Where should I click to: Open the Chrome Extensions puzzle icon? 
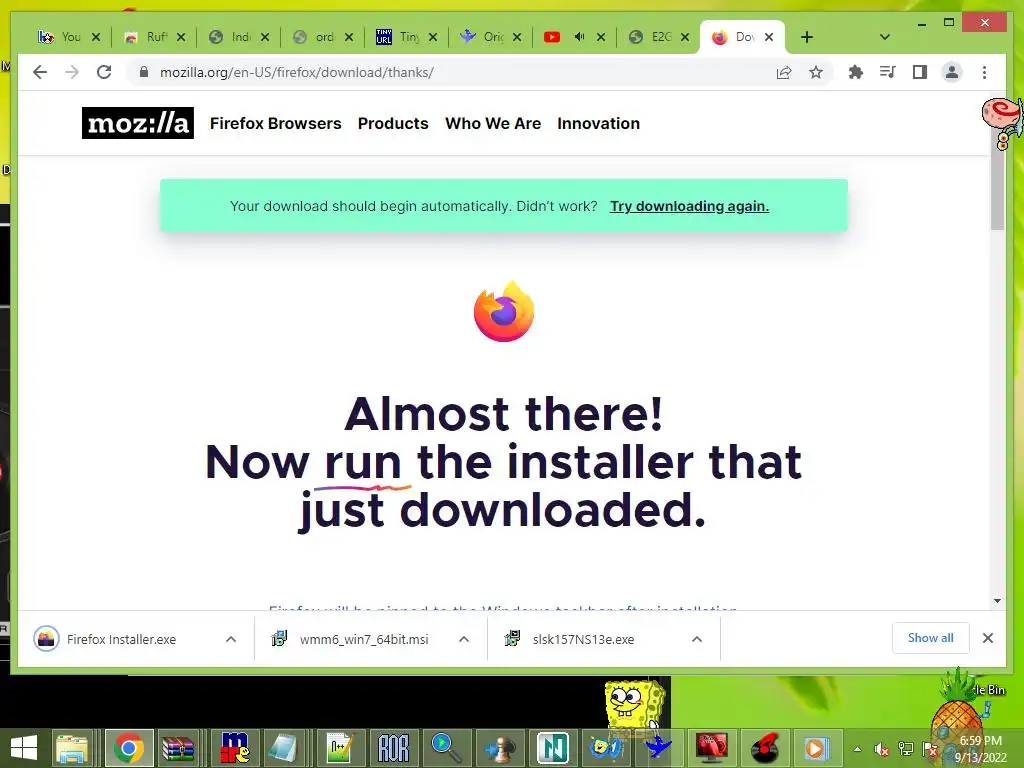tap(856, 72)
